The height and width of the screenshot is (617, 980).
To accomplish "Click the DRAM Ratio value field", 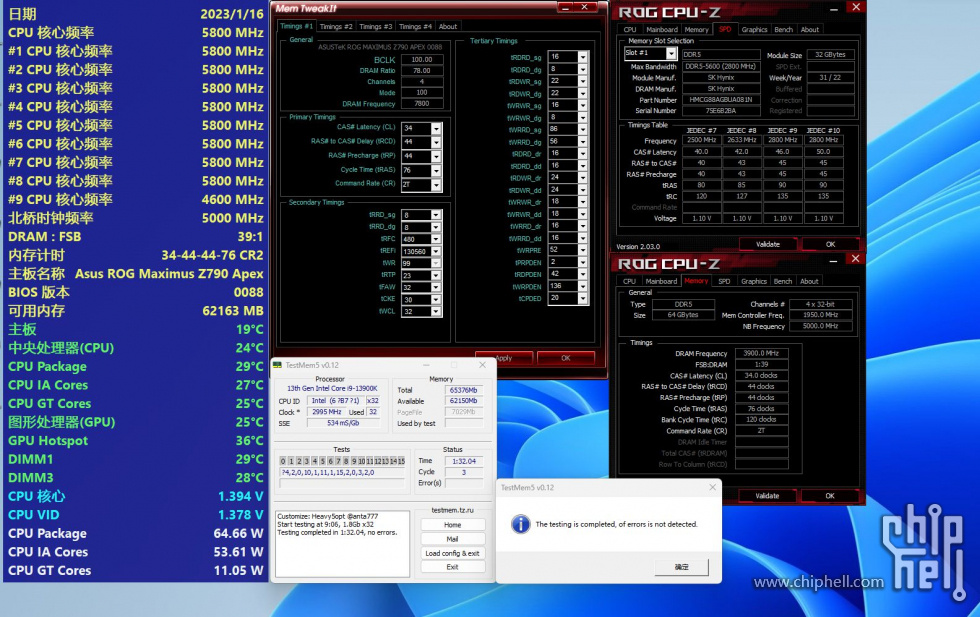I will 422,71.
